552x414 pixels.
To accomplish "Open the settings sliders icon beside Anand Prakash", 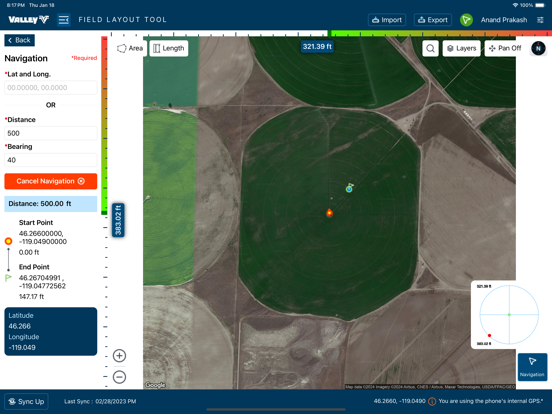I will pyautogui.click(x=540, y=20).
